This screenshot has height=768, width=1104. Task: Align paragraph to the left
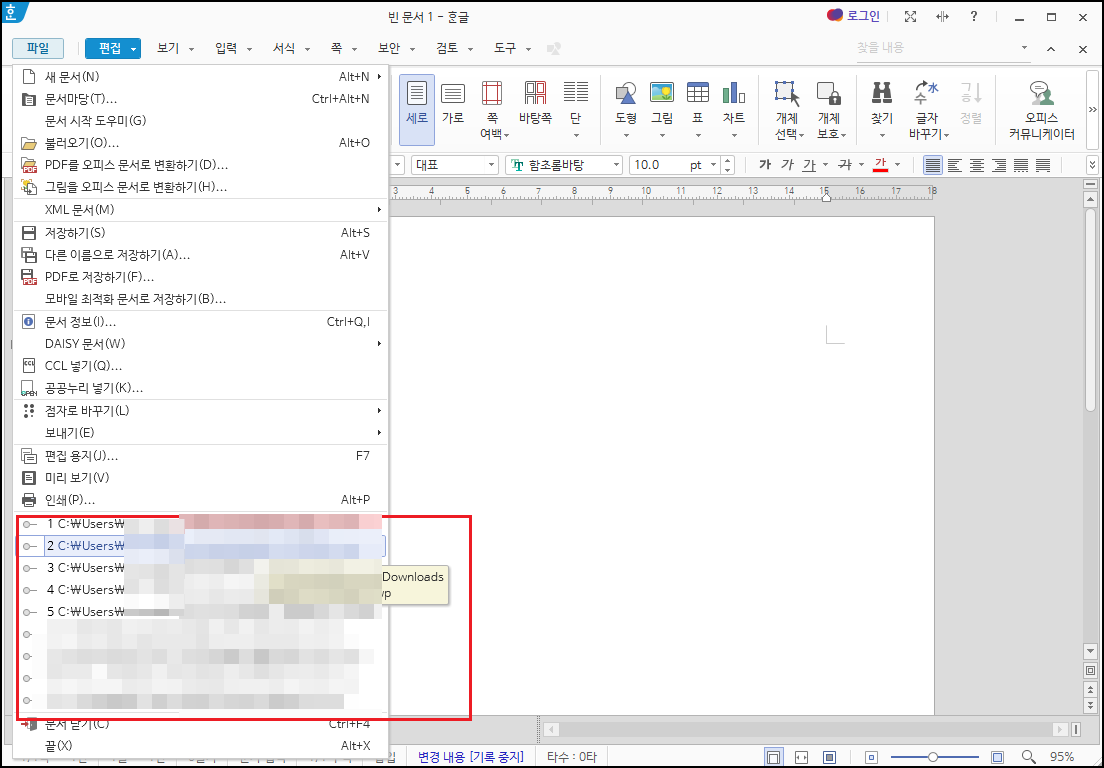(955, 165)
